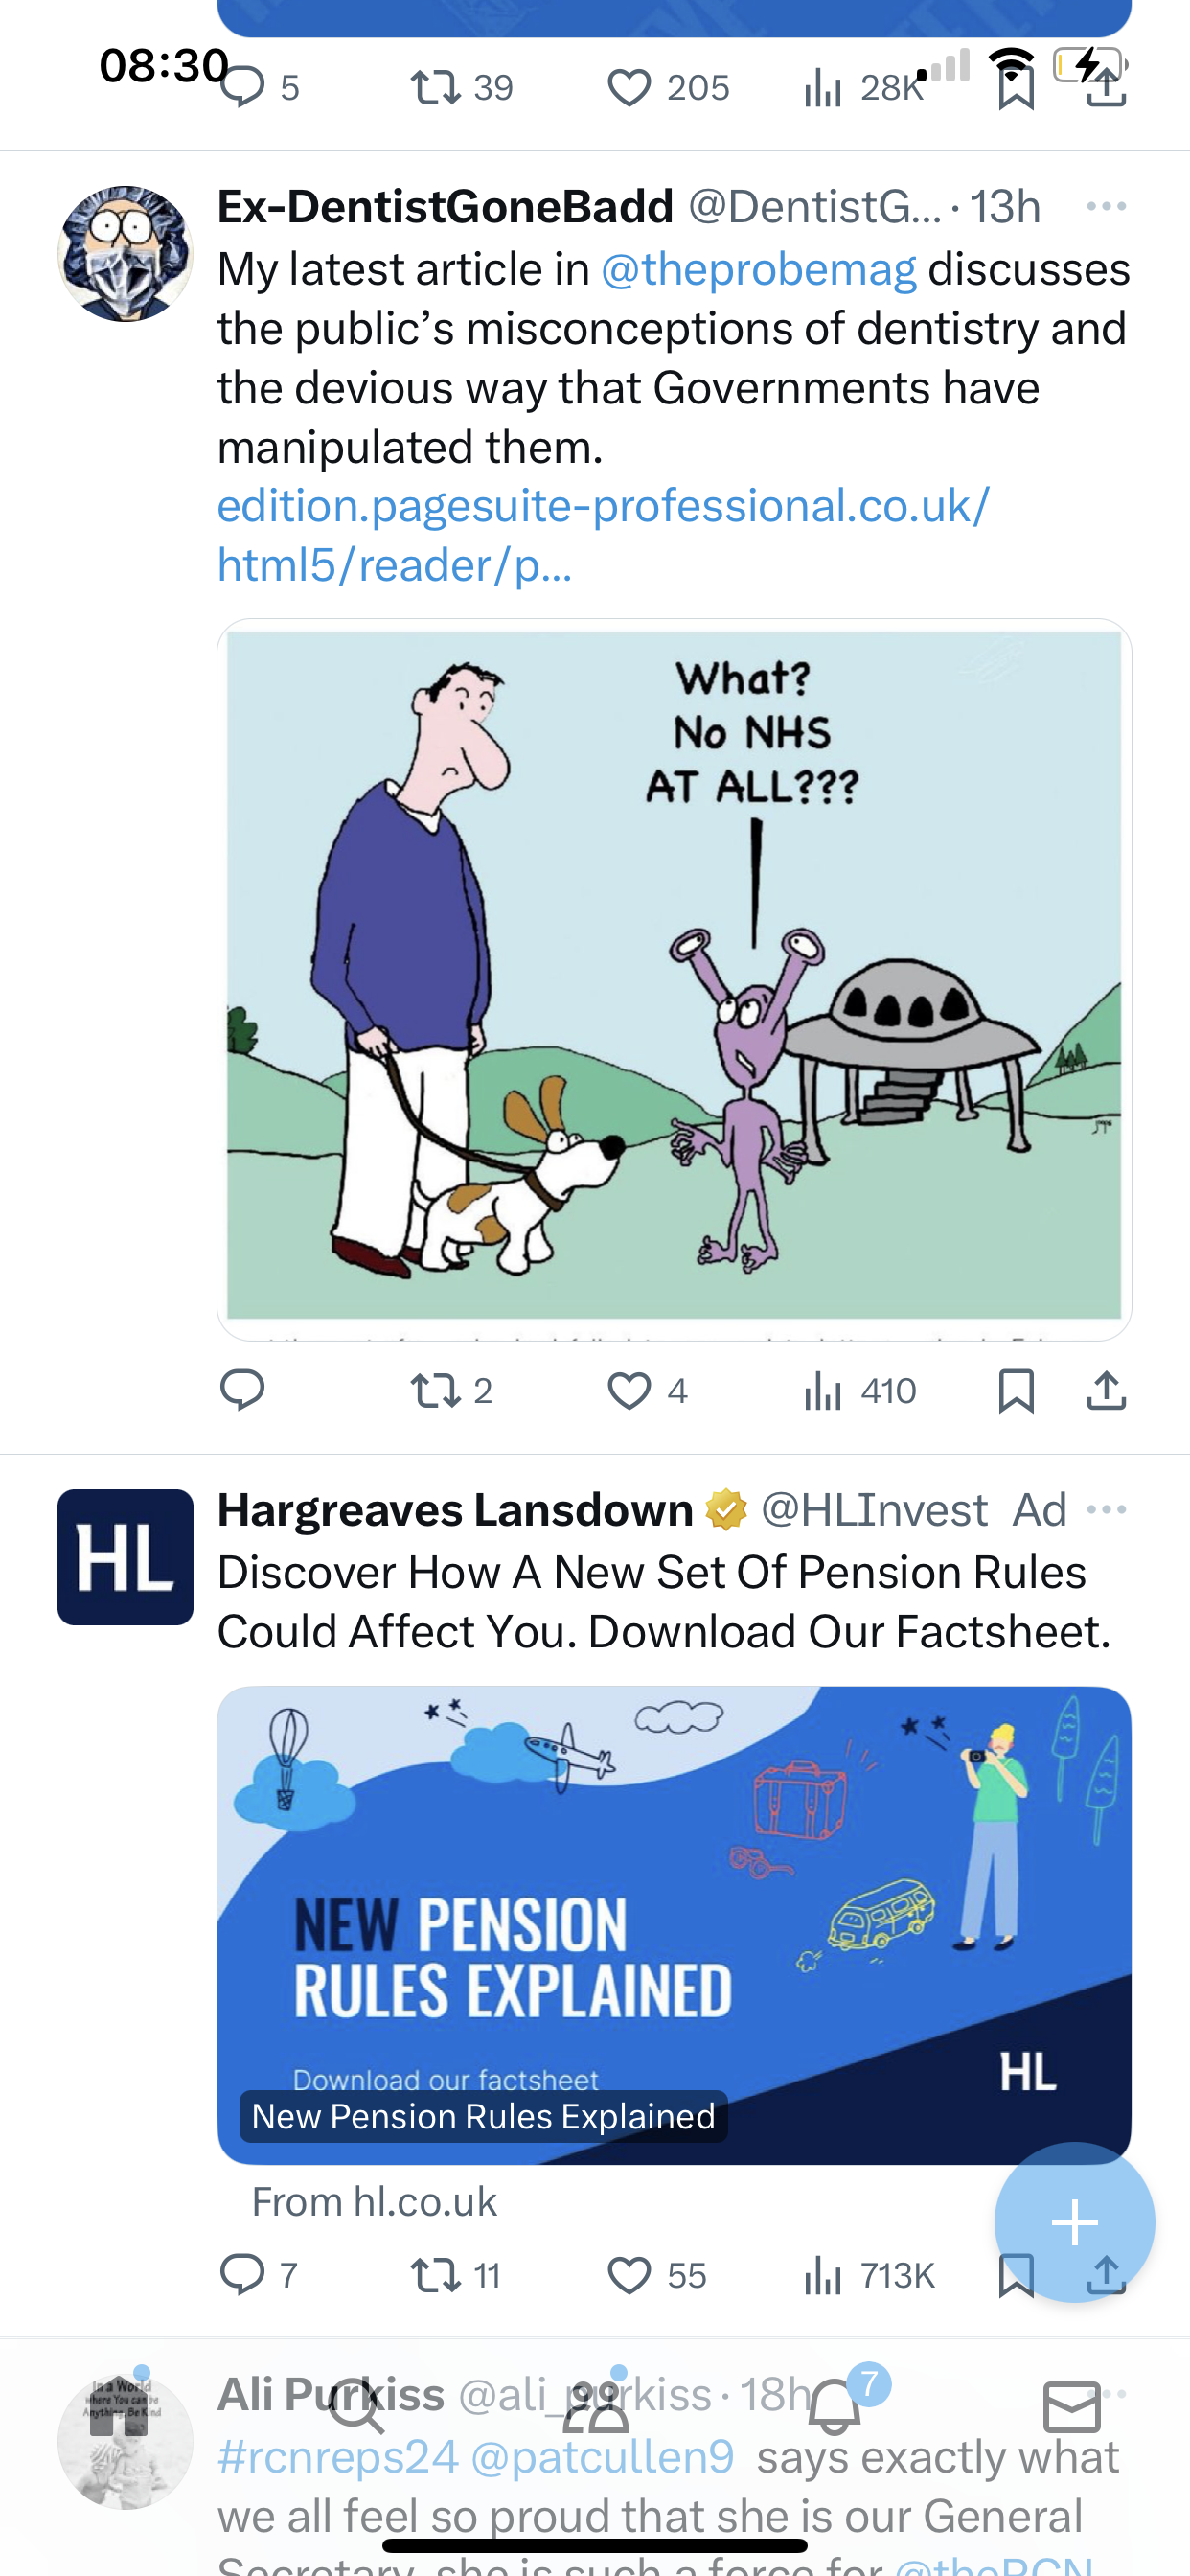The height and width of the screenshot is (2576, 1190).
Task: Open more options on Hargreaves Lansdown ad
Action: [x=1106, y=1509]
